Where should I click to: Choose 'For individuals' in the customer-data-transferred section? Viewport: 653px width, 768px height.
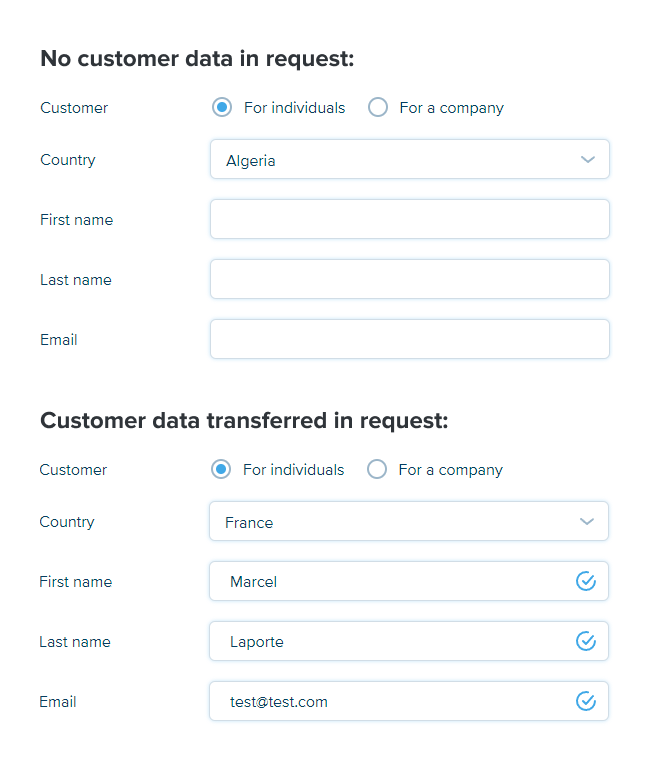click(221, 470)
